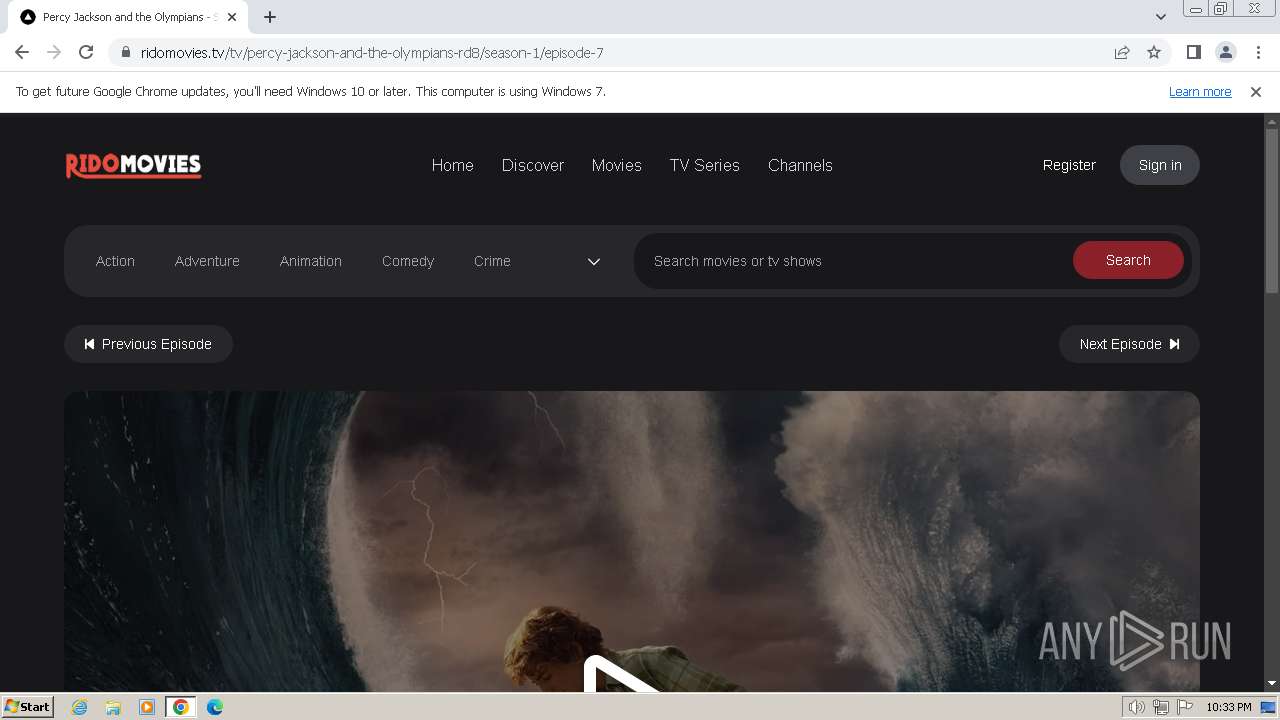Click the system clock showing 10:33 PM
Viewport: 1280px width, 720px height.
1229,707
